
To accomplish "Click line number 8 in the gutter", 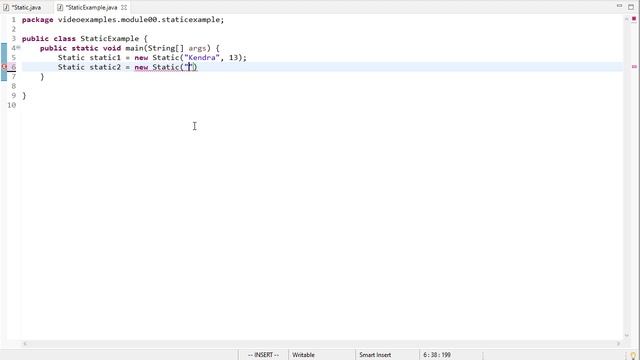I will point(13,86).
